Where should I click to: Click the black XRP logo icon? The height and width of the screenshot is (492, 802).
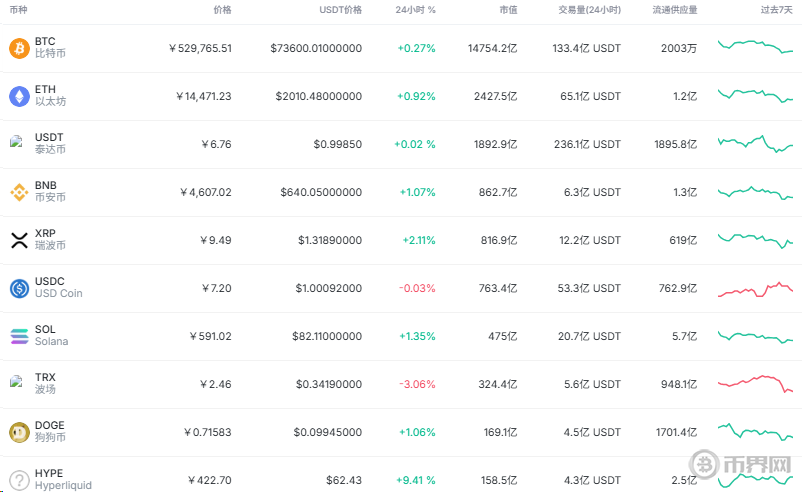pos(19,240)
